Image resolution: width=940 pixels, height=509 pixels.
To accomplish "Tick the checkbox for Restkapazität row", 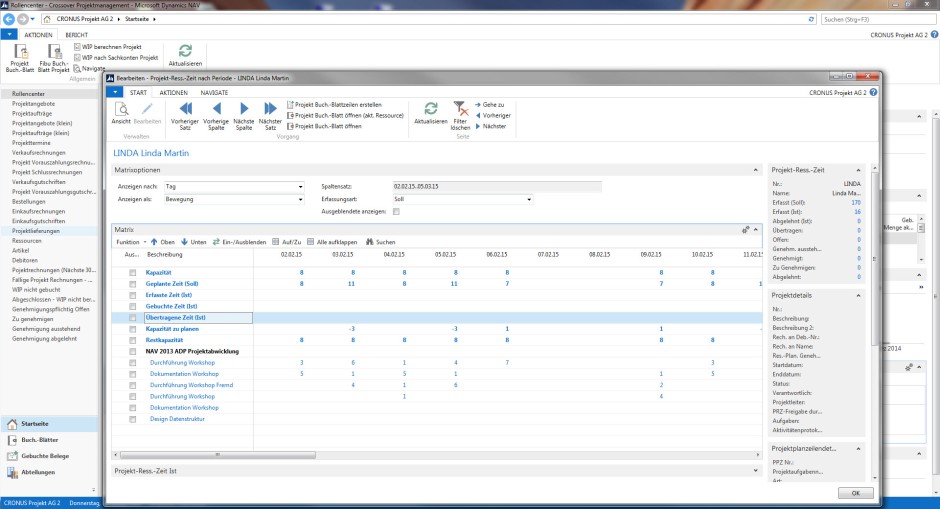I will (x=132, y=340).
